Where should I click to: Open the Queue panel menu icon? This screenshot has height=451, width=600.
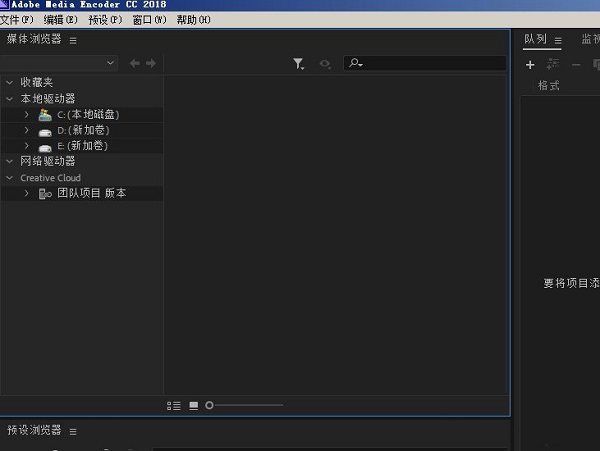tap(558, 41)
